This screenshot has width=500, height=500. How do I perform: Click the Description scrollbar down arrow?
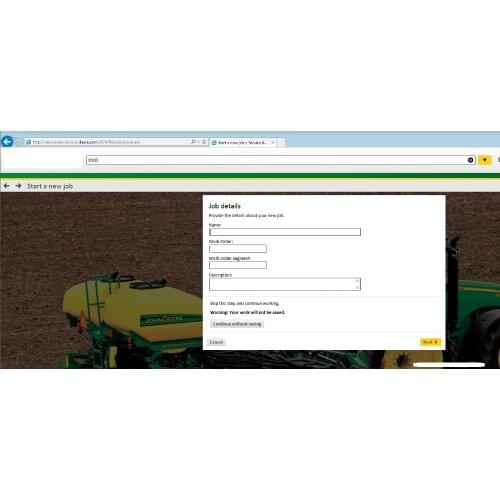[x=357, y=288]
